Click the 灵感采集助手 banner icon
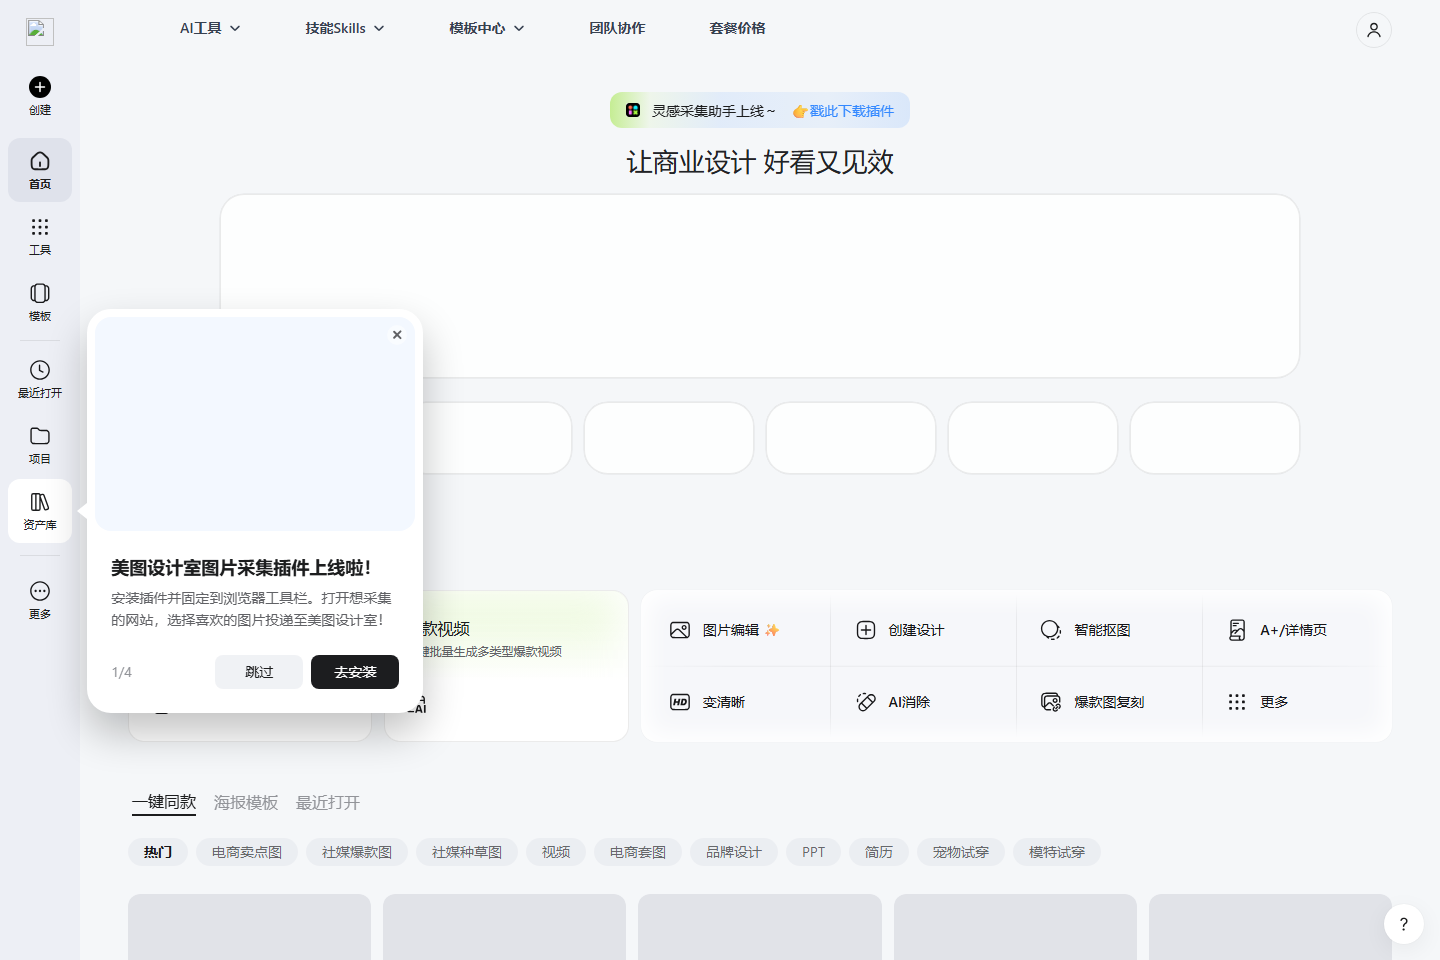This screenshot has width=1440, height=960. click(x=633, y=110)
